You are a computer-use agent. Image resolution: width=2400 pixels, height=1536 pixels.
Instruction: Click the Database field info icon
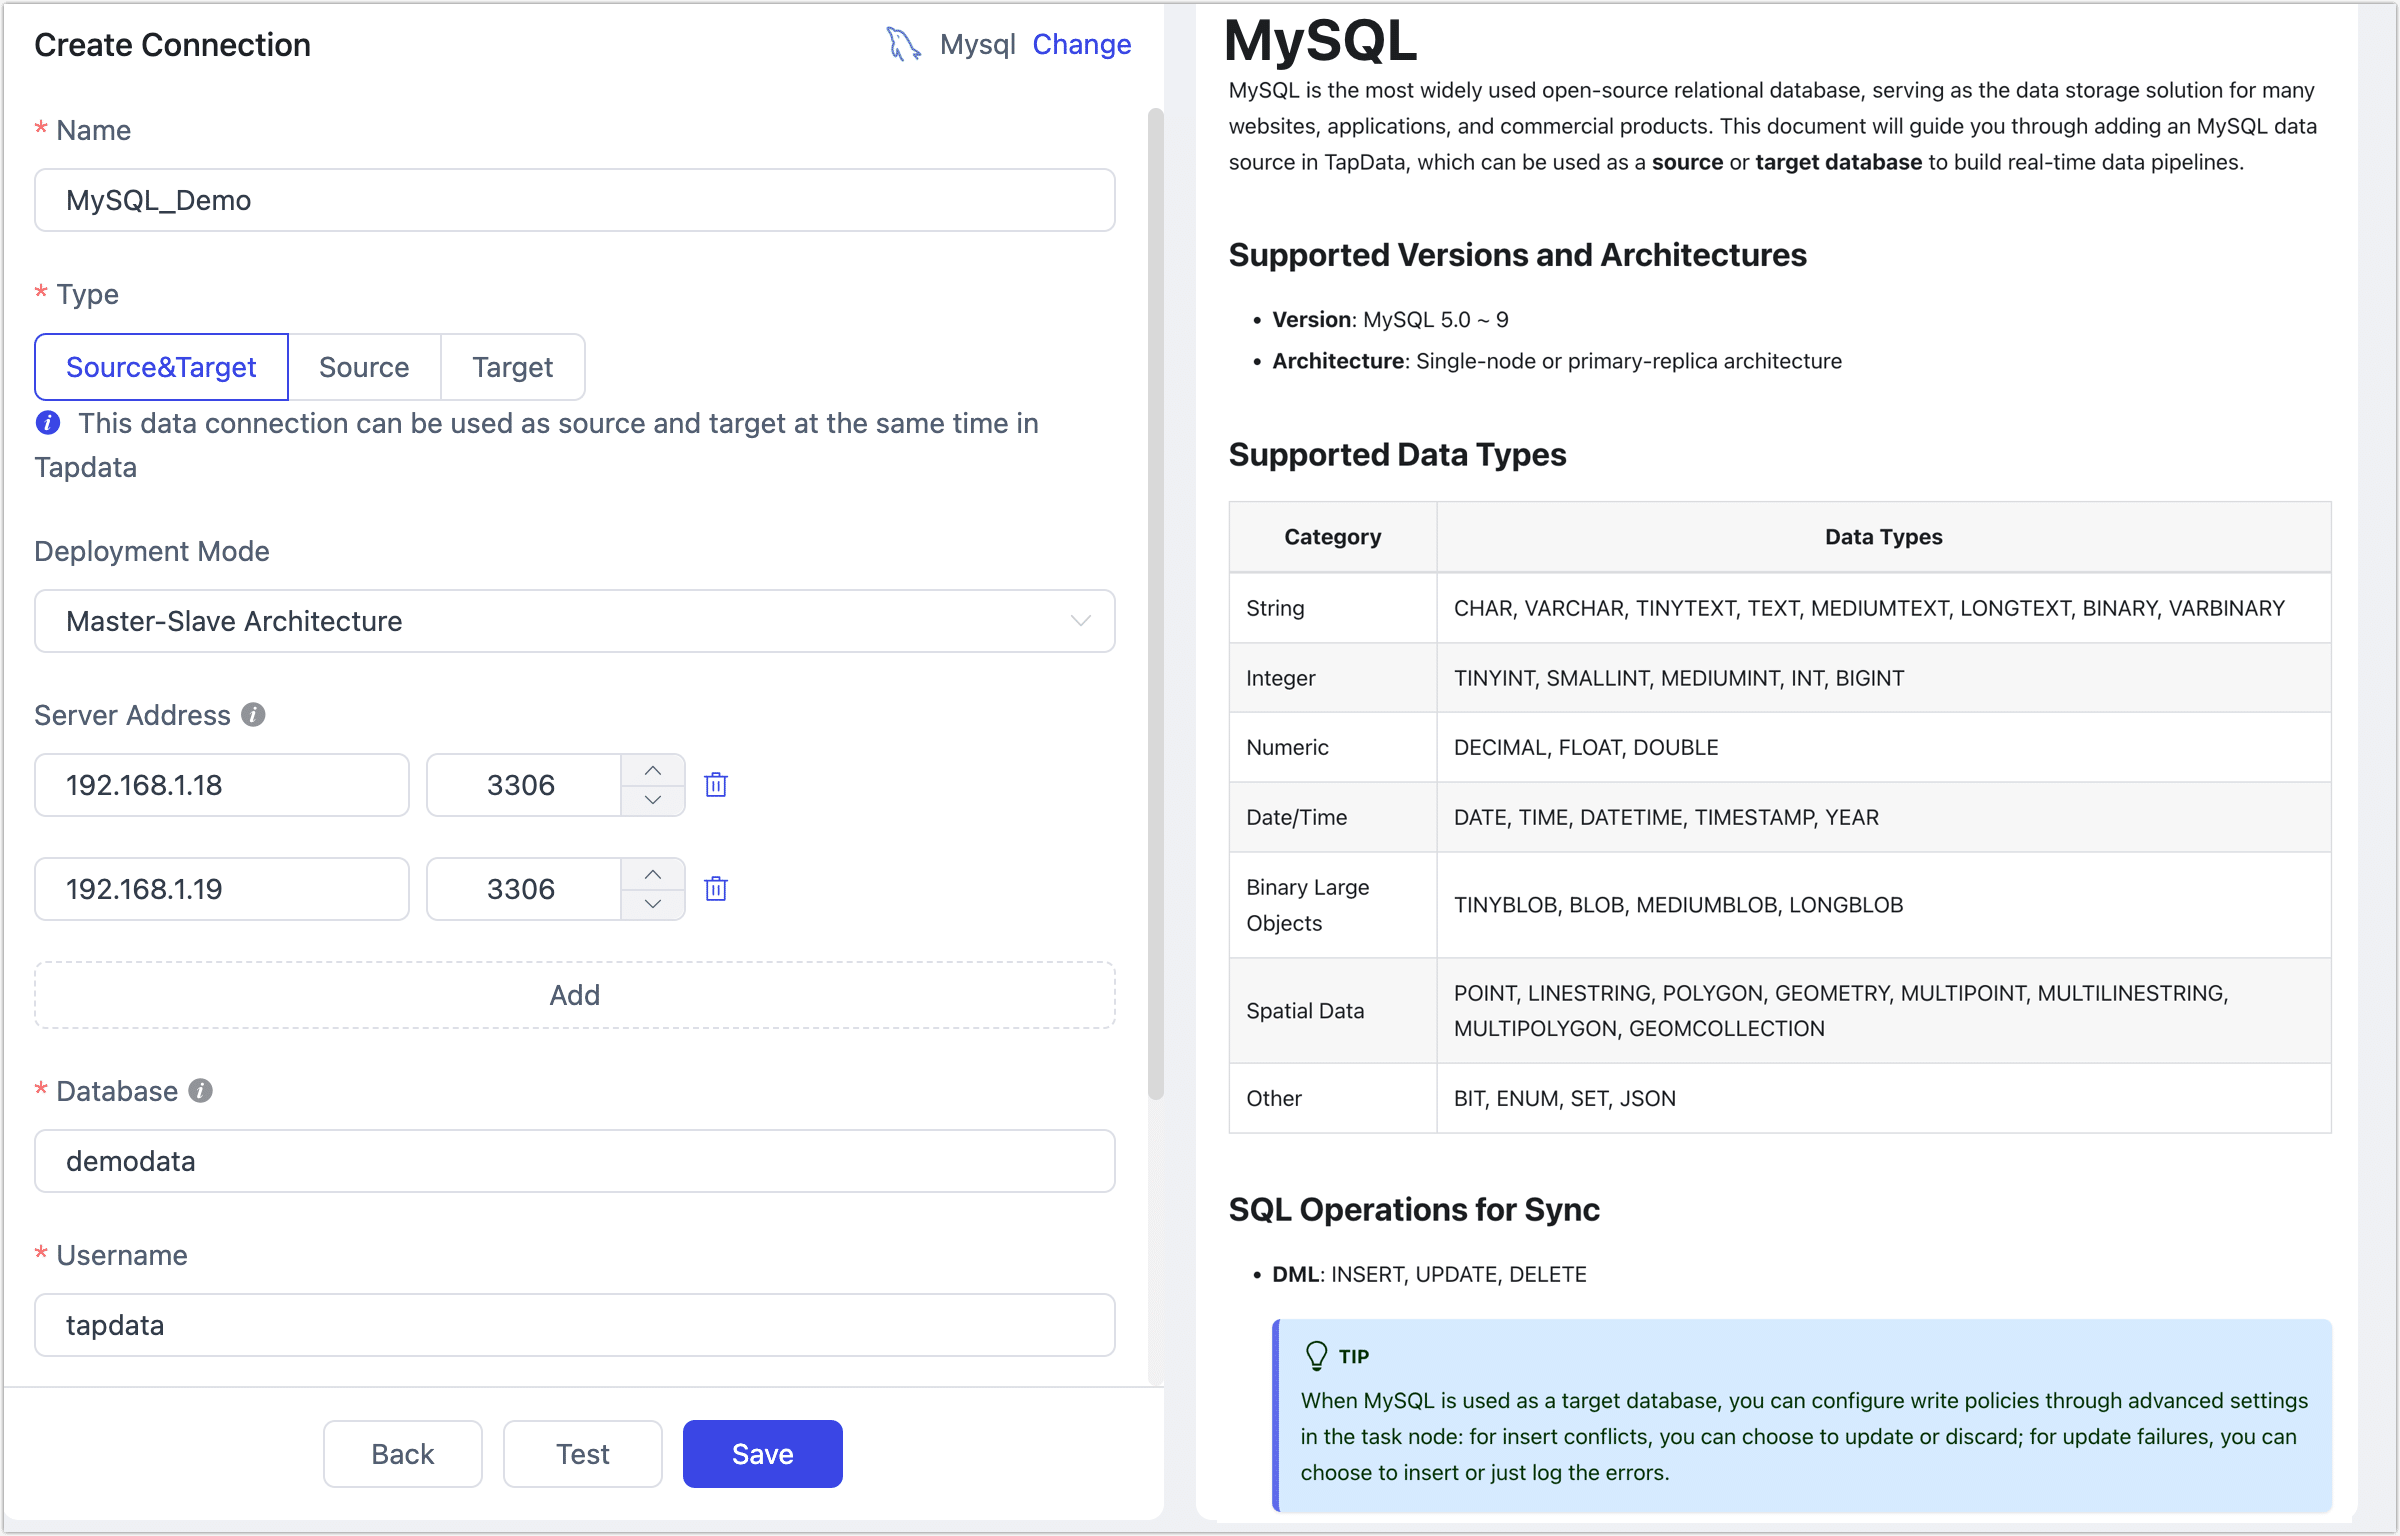pos(201,1091)
